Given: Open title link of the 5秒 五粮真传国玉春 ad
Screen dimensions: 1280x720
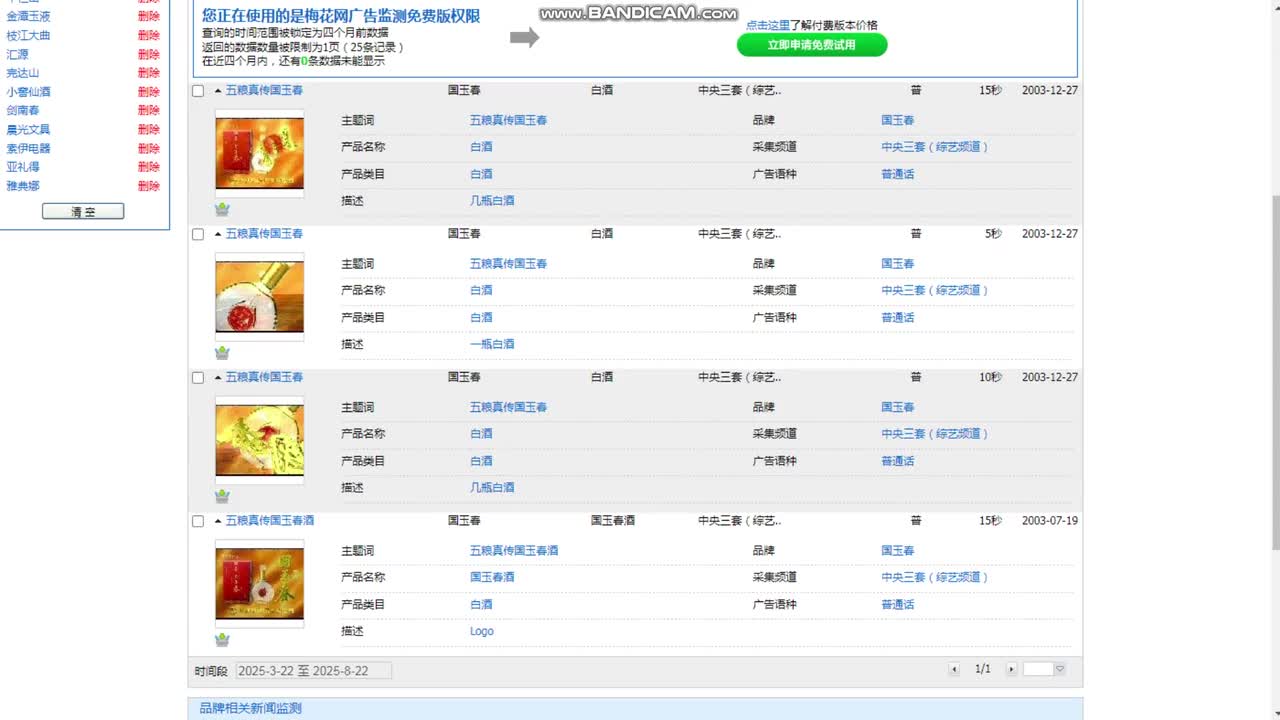Looking at the screenshot, I should coord(264,234).
